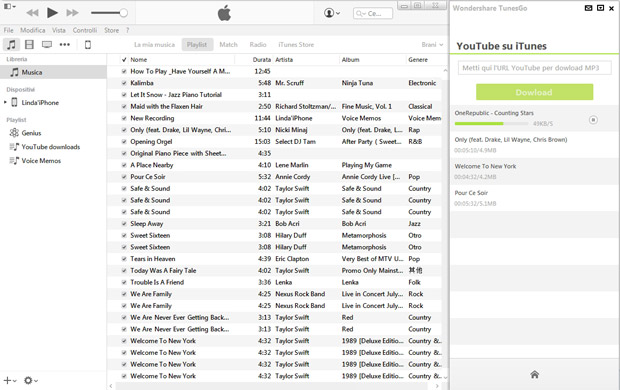Go to the Match tab
This screenshot has width=620, height=390.
coord(229,45)
